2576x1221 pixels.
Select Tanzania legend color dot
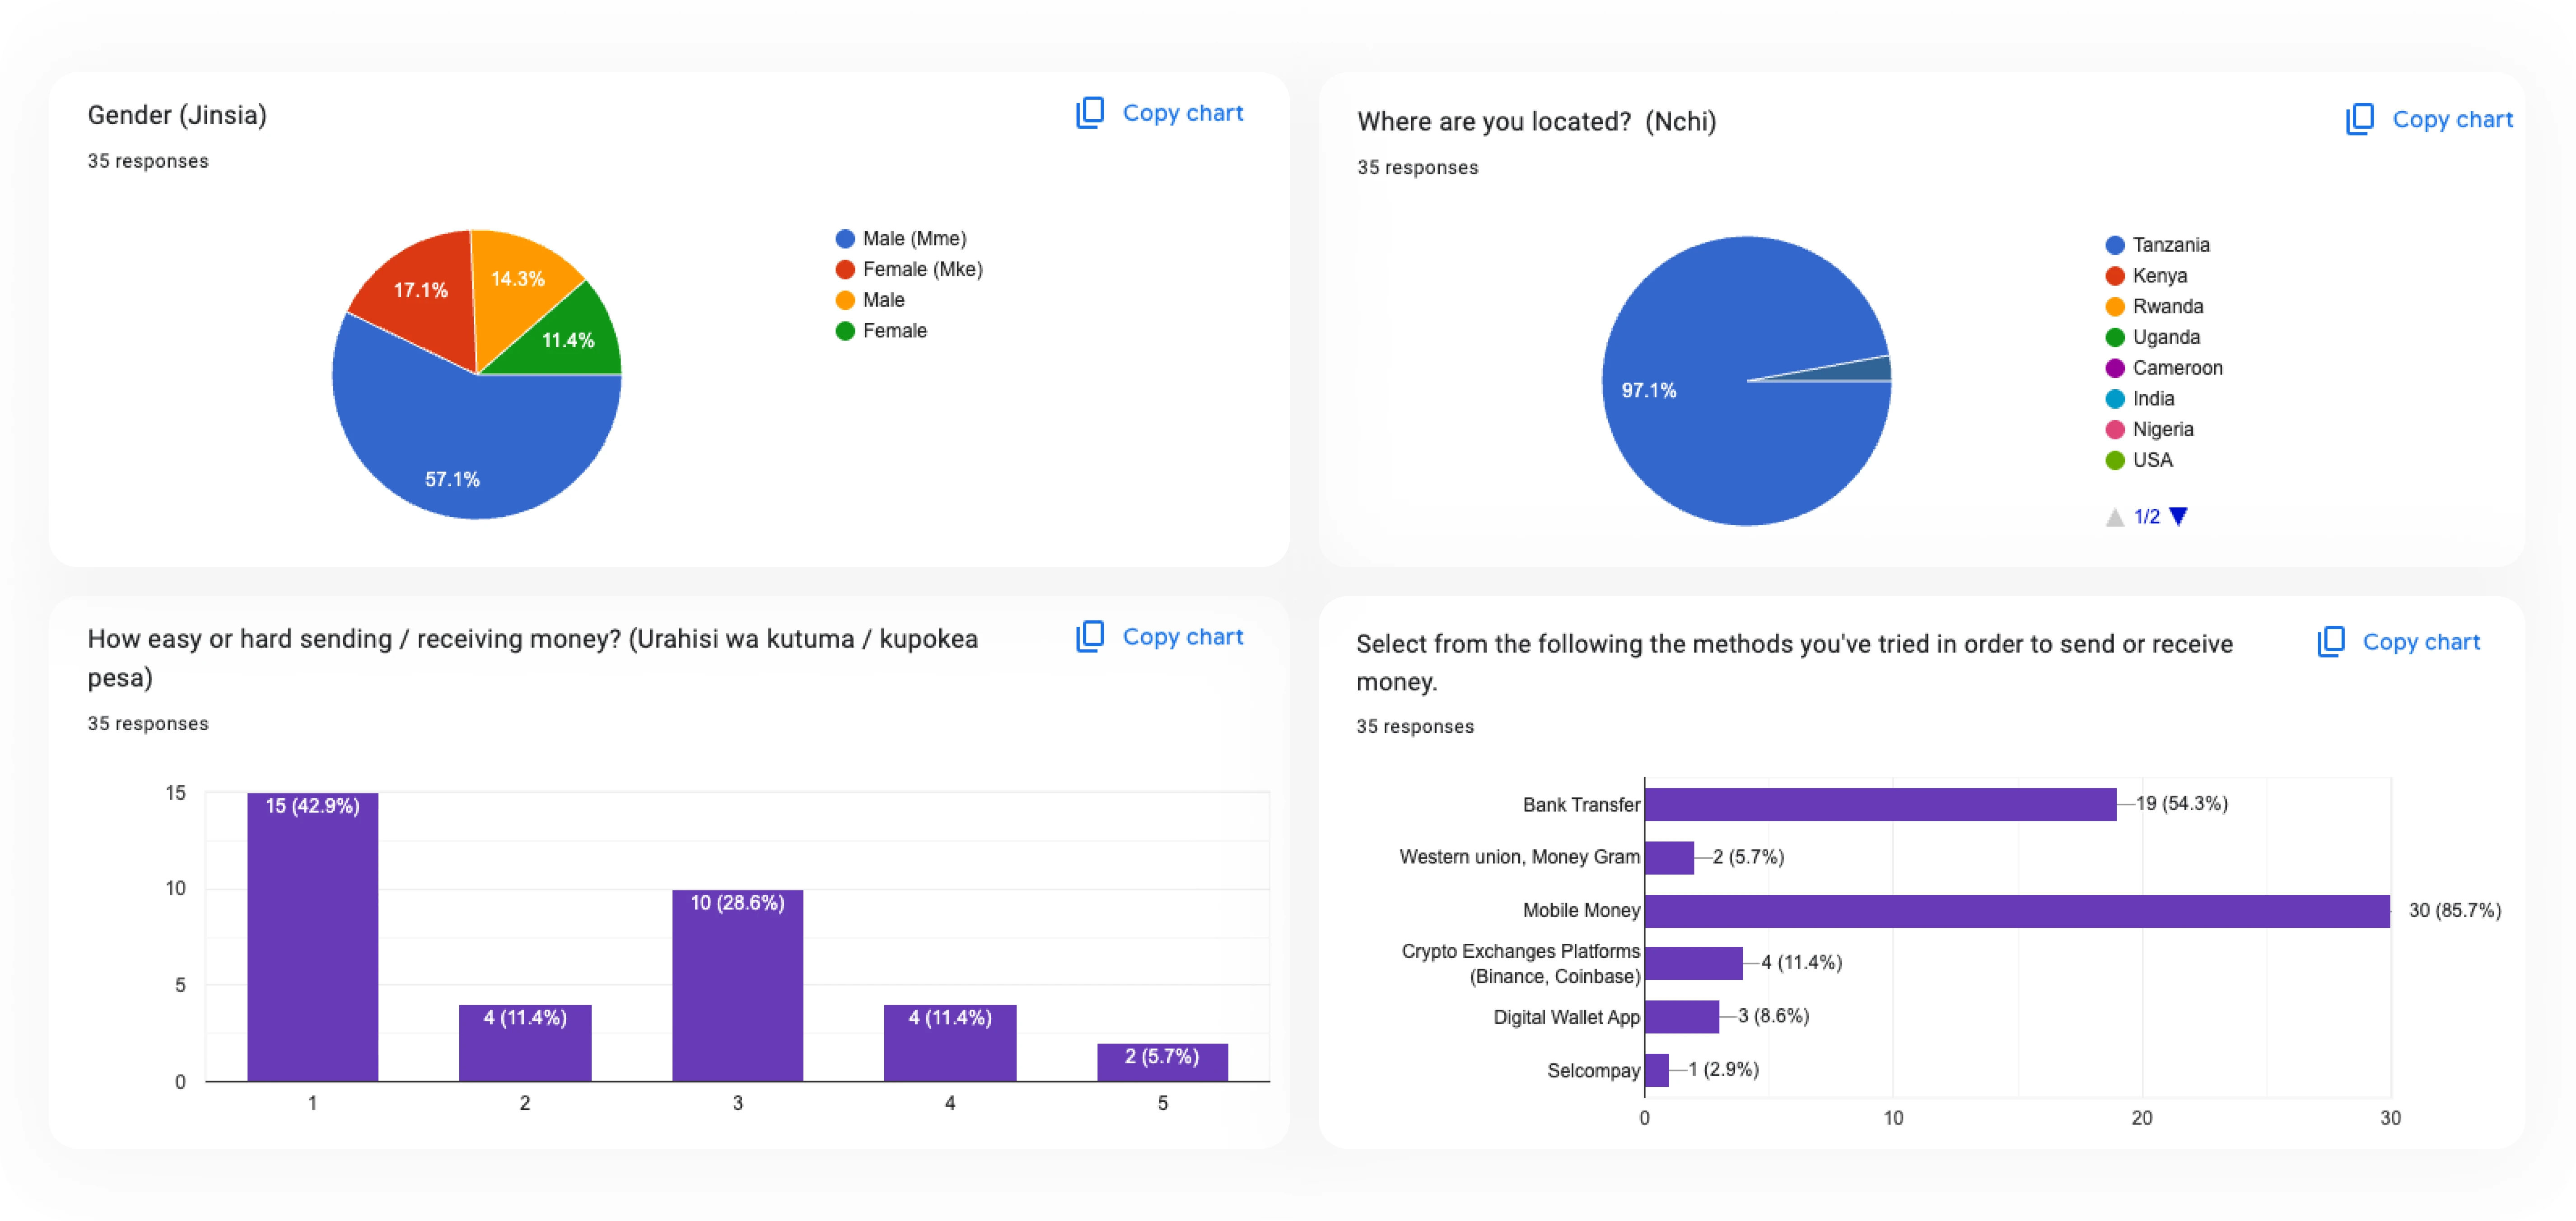(x=2114, y=246)
